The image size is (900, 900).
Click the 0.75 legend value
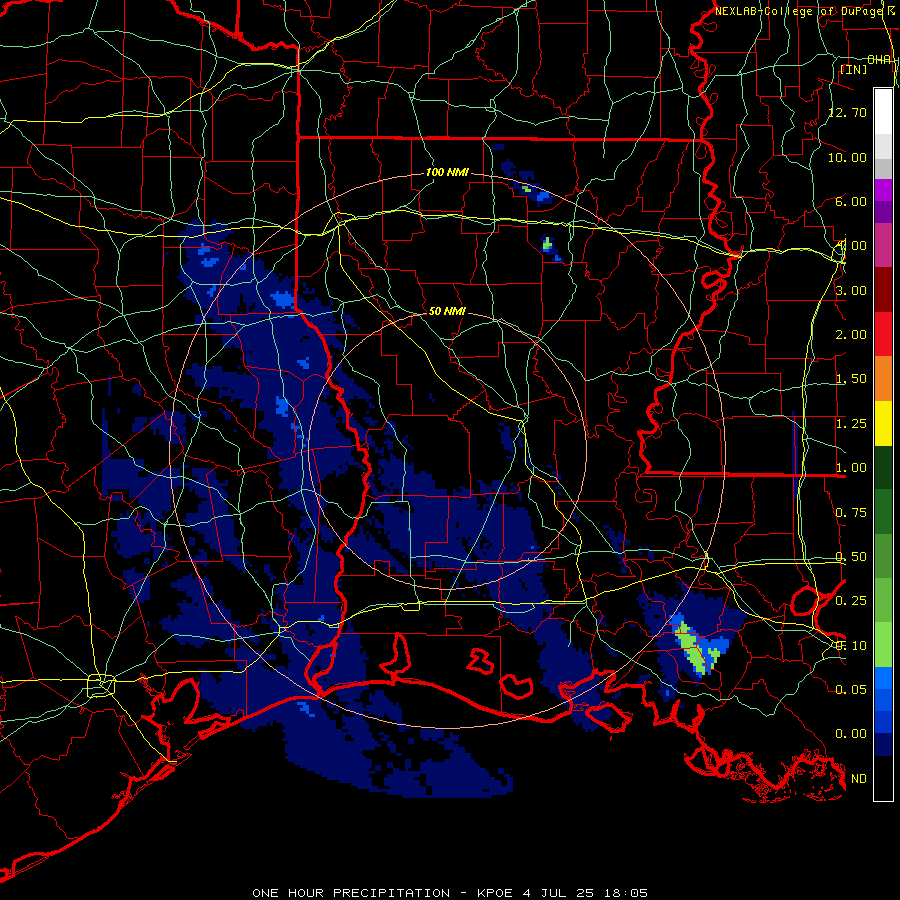pyautogui.click(x=851, y=513)
